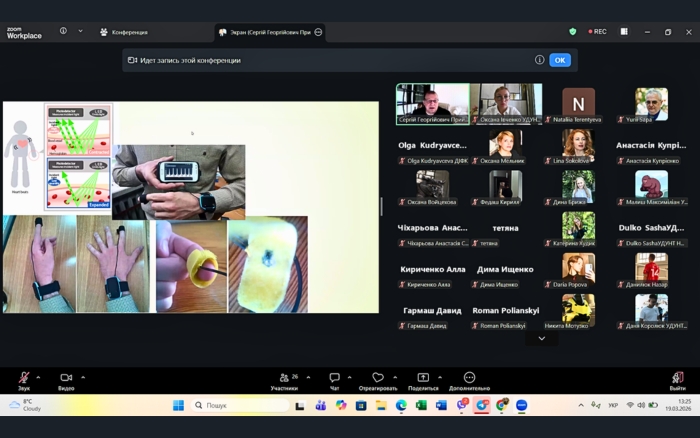Image resolution: width=700 pixels, height=438 pixels.
Task: Click the Поделиться share screen icon
Action: point(423,379)
